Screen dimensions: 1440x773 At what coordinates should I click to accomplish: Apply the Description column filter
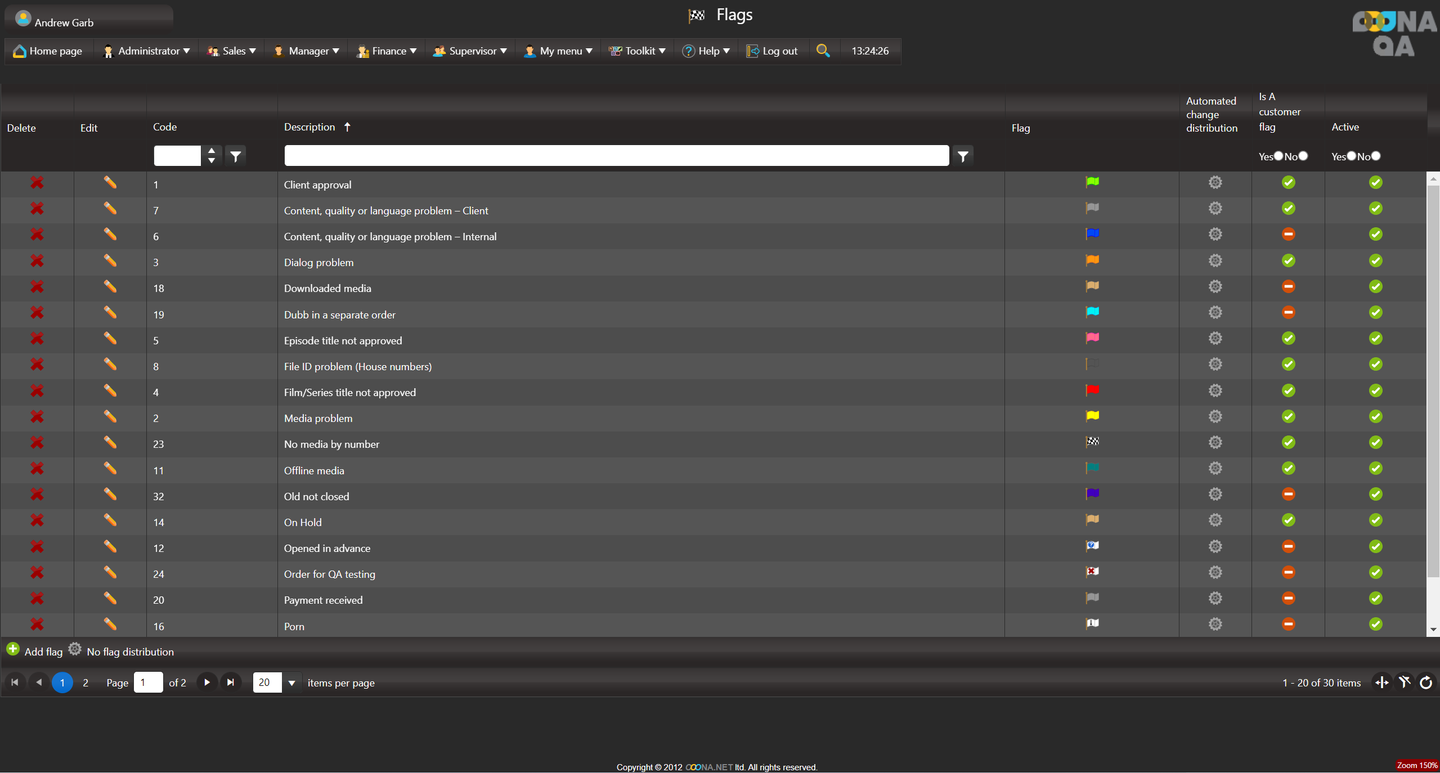[x=963, y=156]
